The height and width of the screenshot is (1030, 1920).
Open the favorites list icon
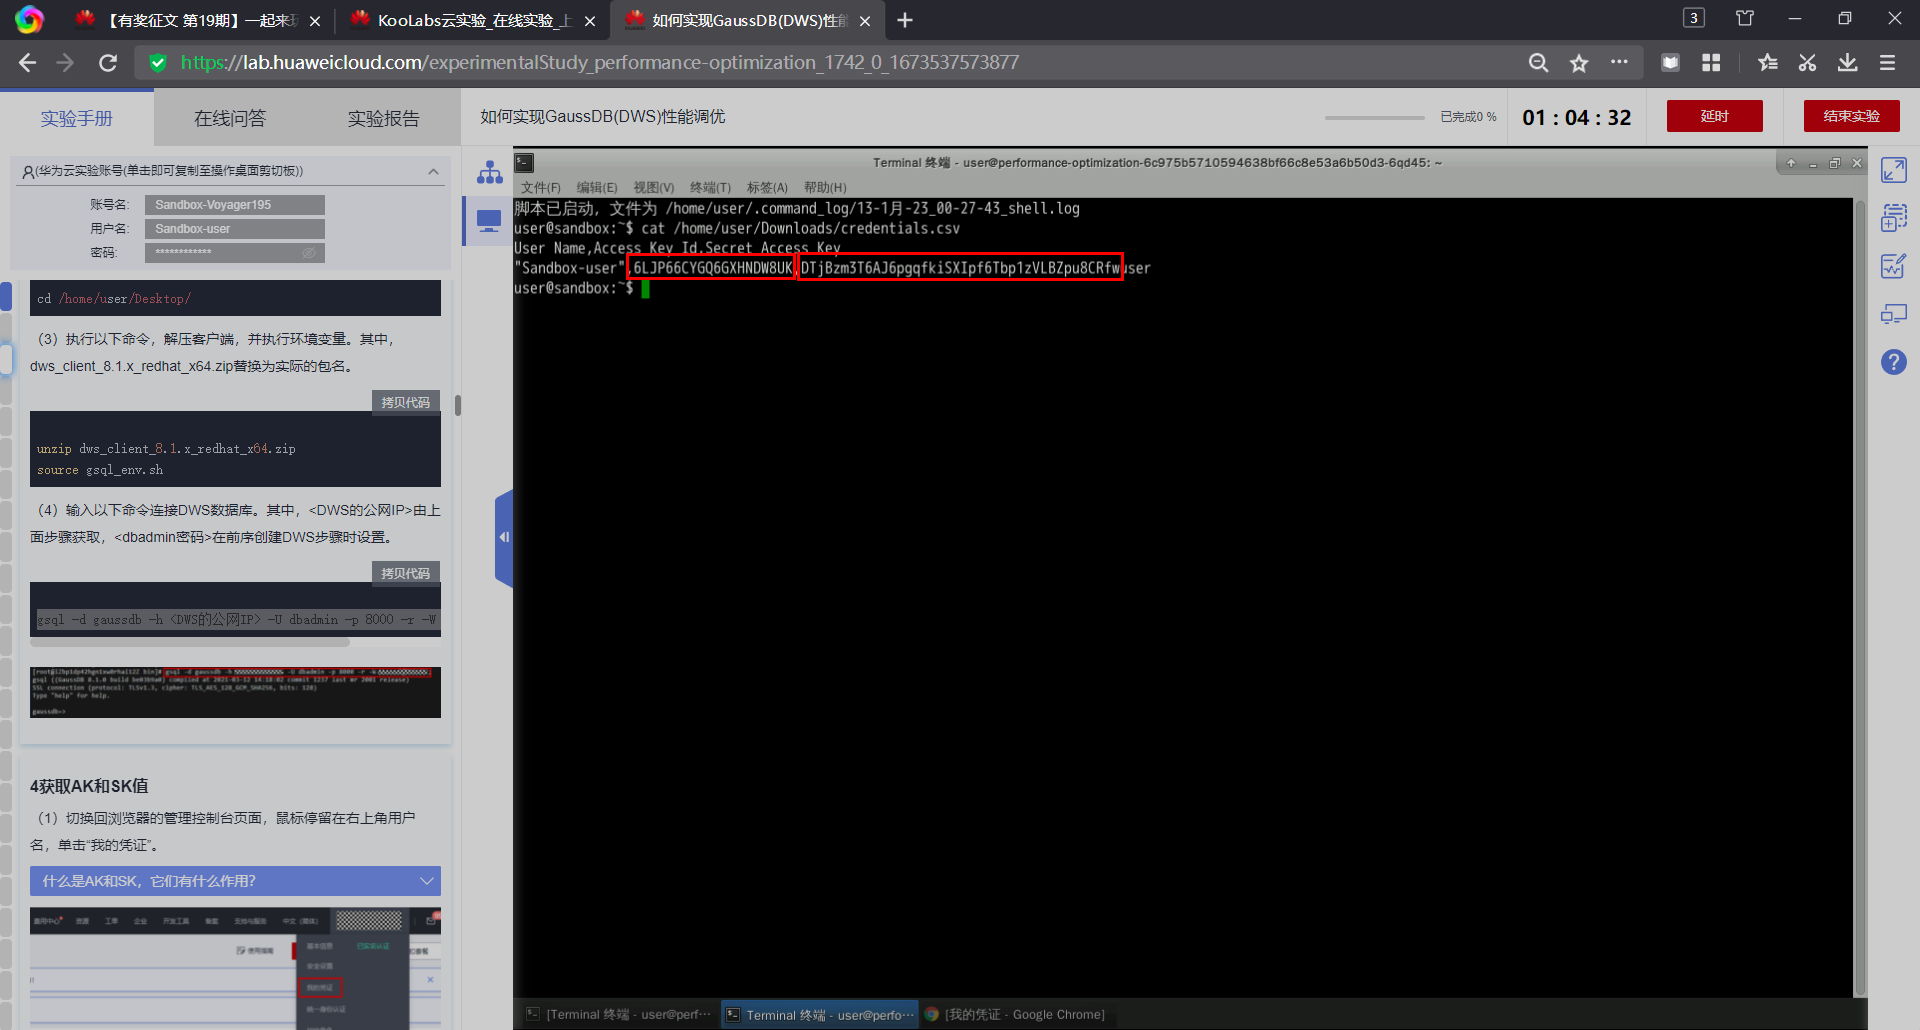click(x=1767, y=63)
